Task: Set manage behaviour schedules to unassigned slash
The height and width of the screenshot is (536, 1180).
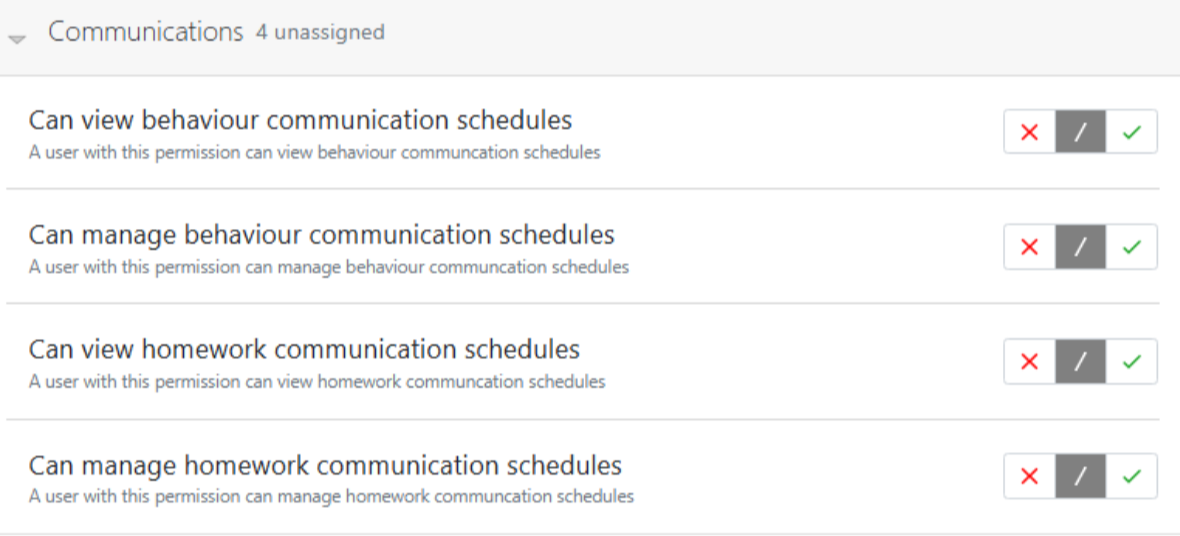Action: point(1081,247)
